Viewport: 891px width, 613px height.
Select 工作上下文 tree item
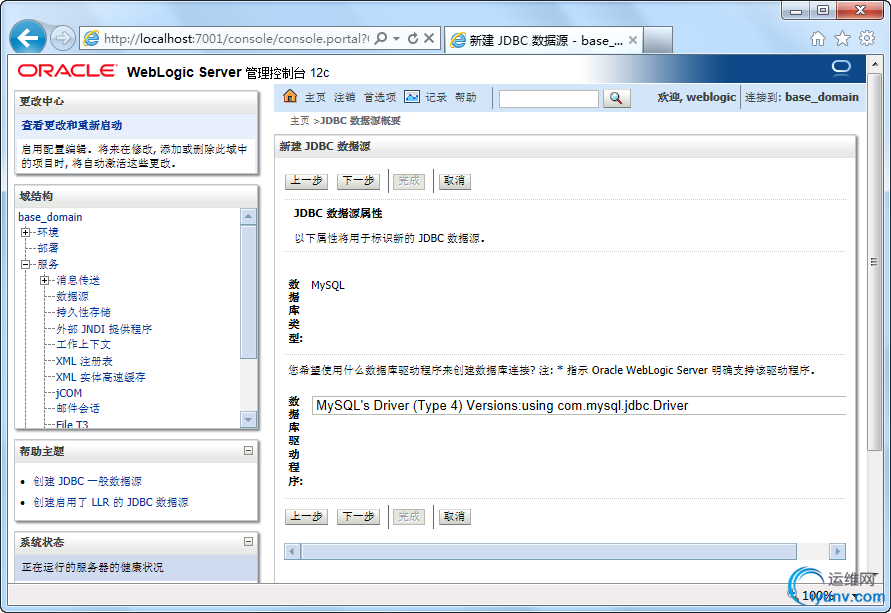pos(83,345)
